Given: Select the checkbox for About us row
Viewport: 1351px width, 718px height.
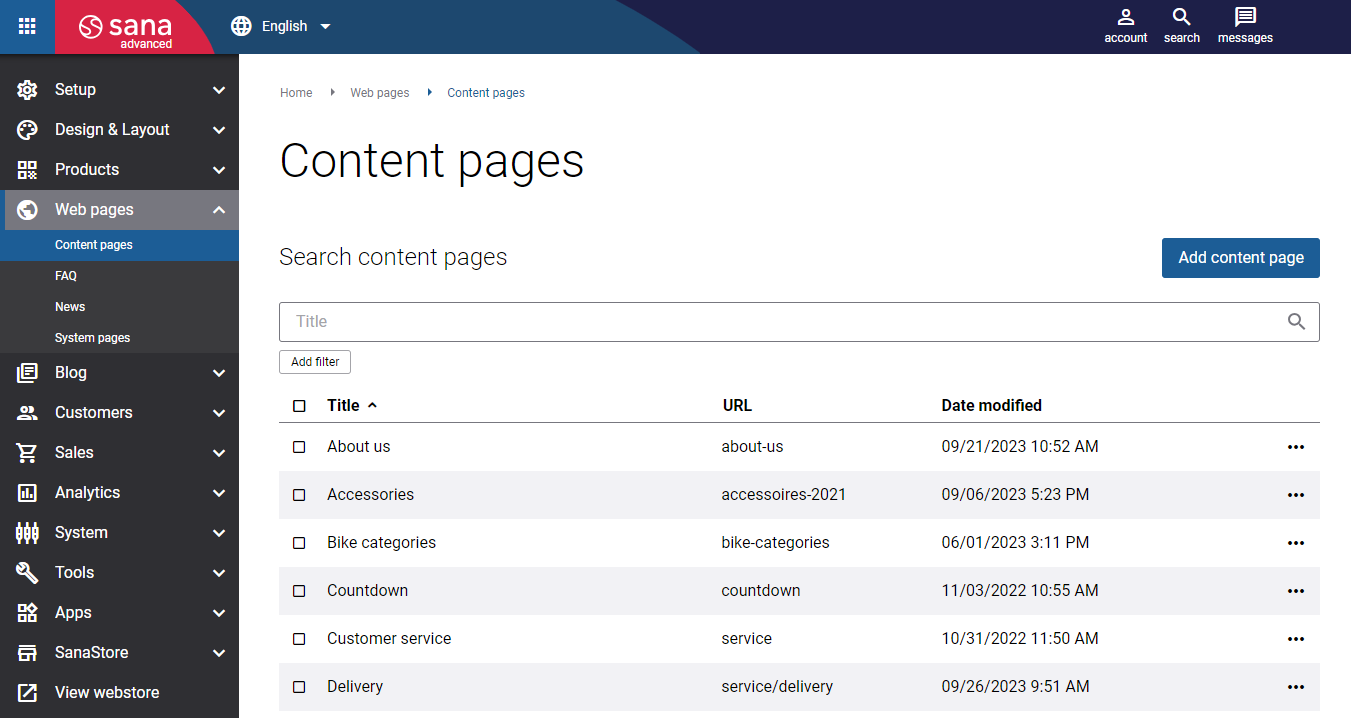Looking at the screenshot, I should [299, 447].
